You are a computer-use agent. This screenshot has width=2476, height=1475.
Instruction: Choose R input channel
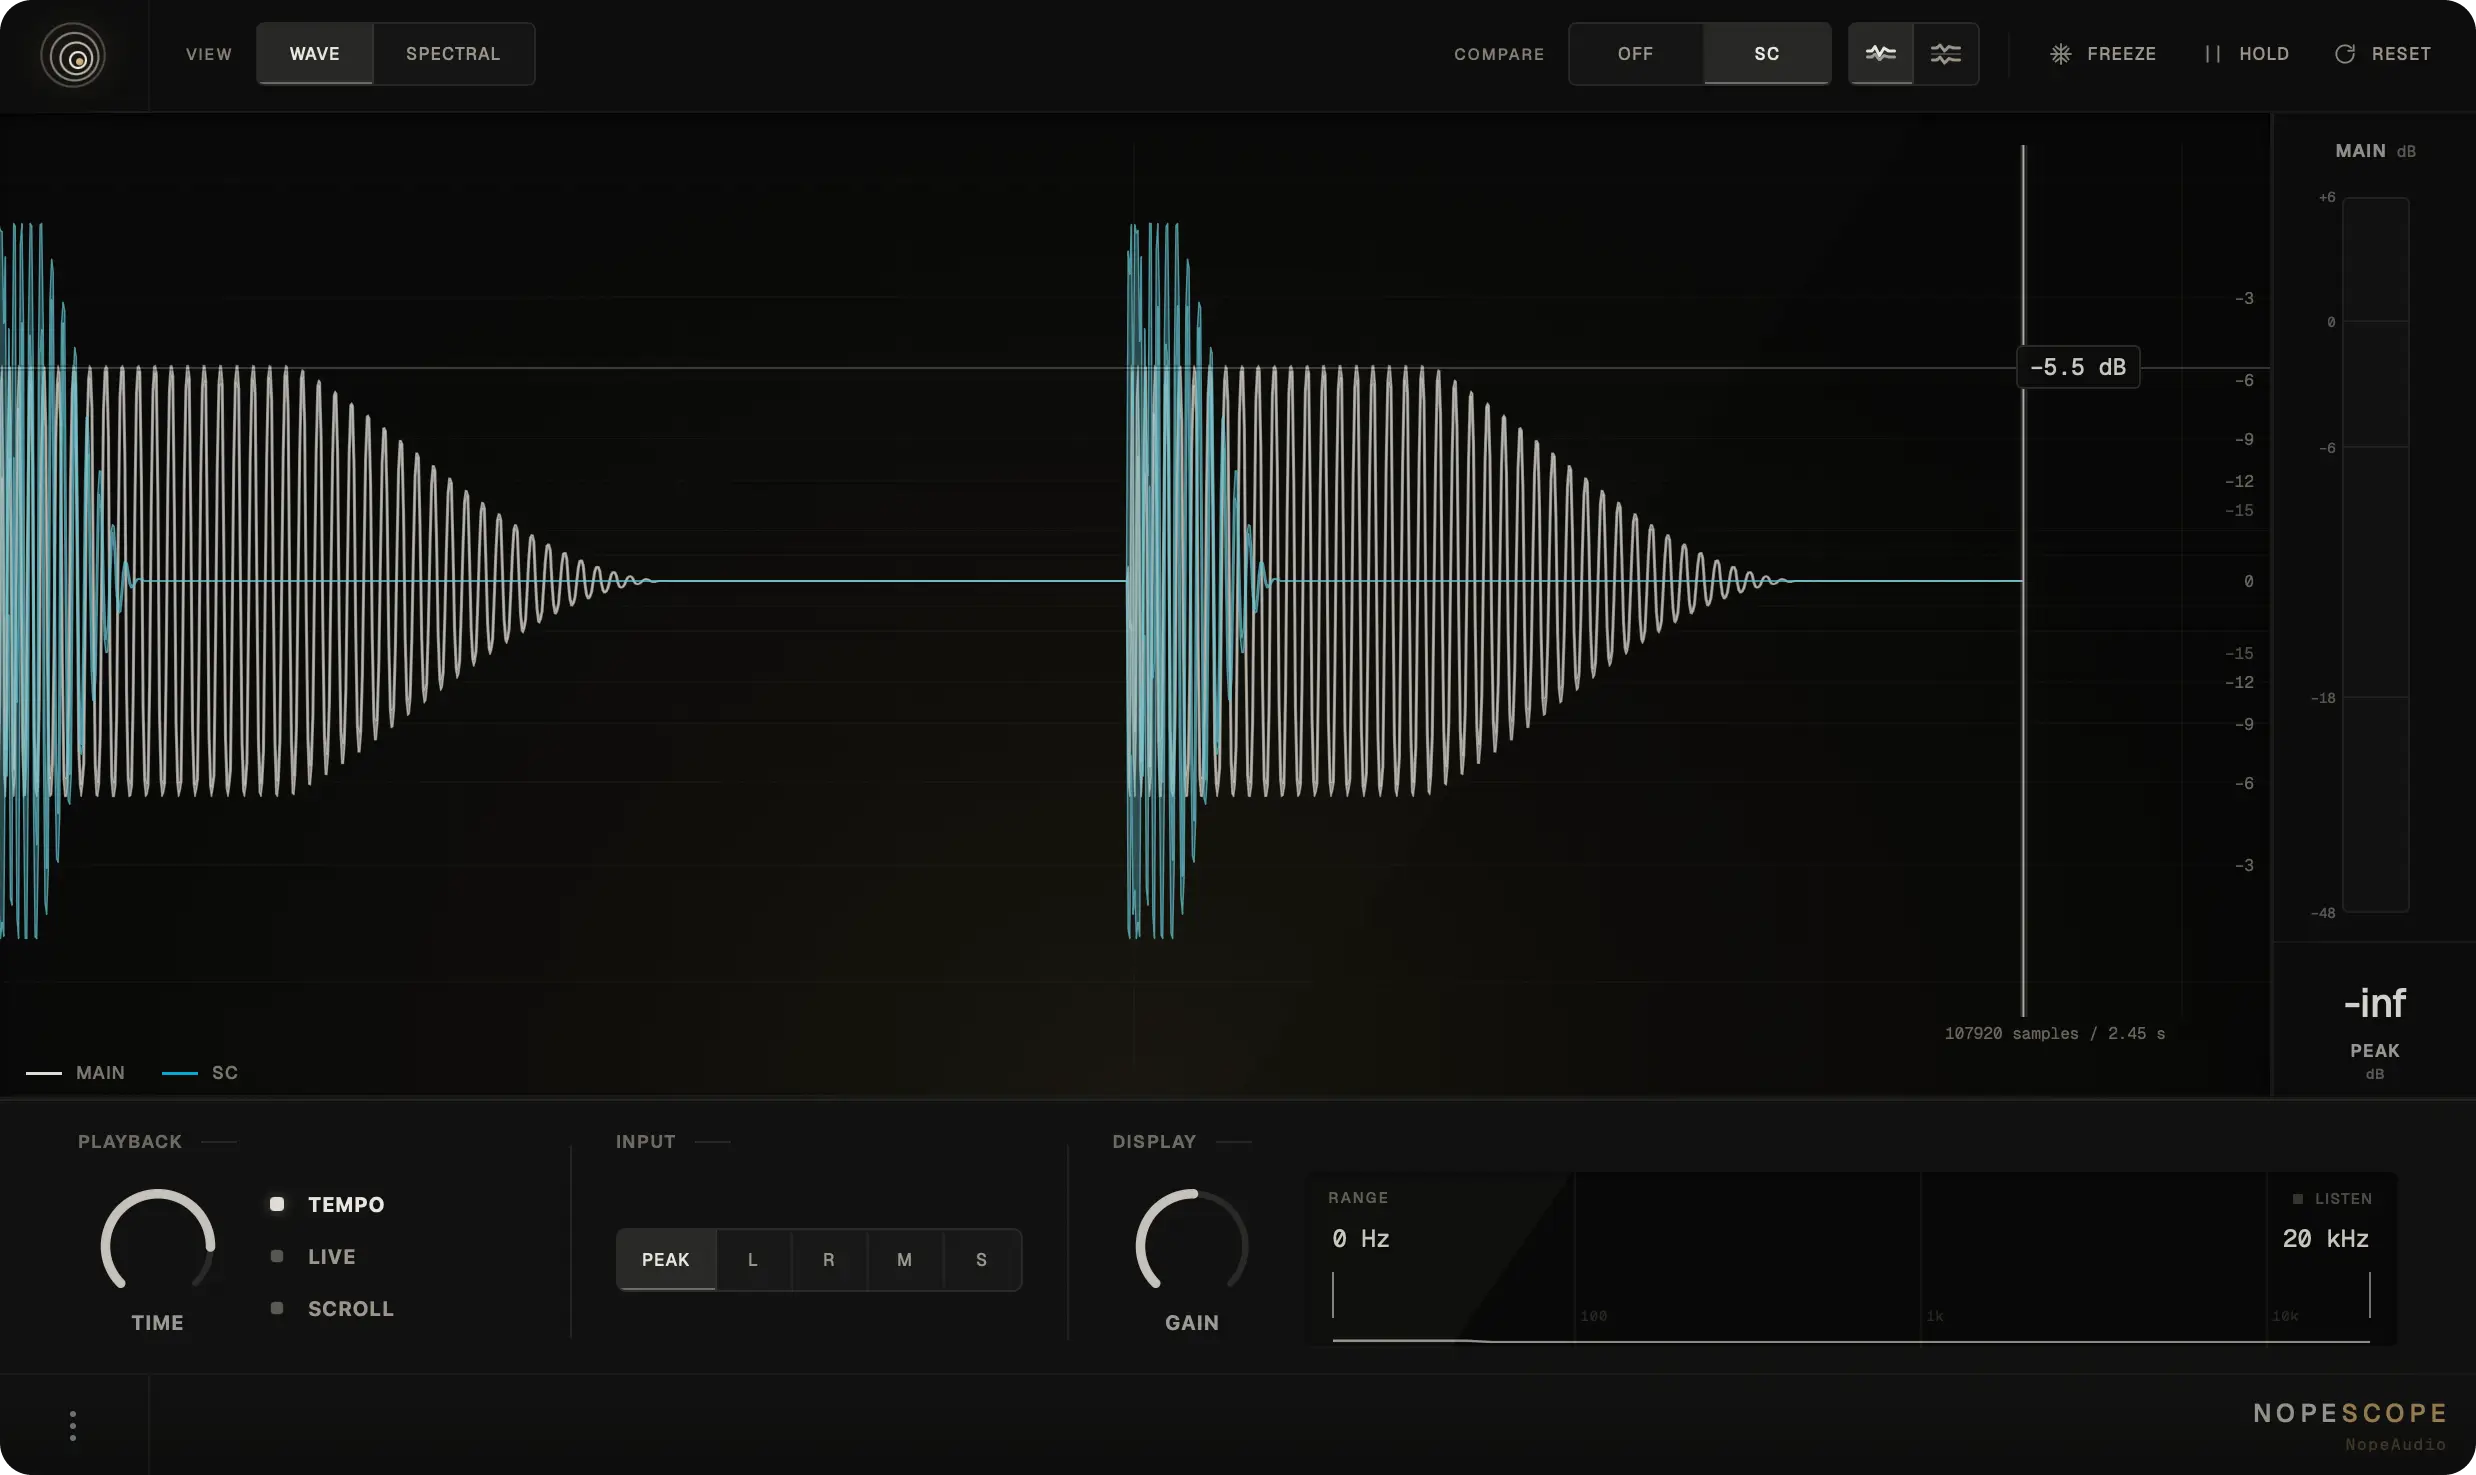coord(829,1260)
